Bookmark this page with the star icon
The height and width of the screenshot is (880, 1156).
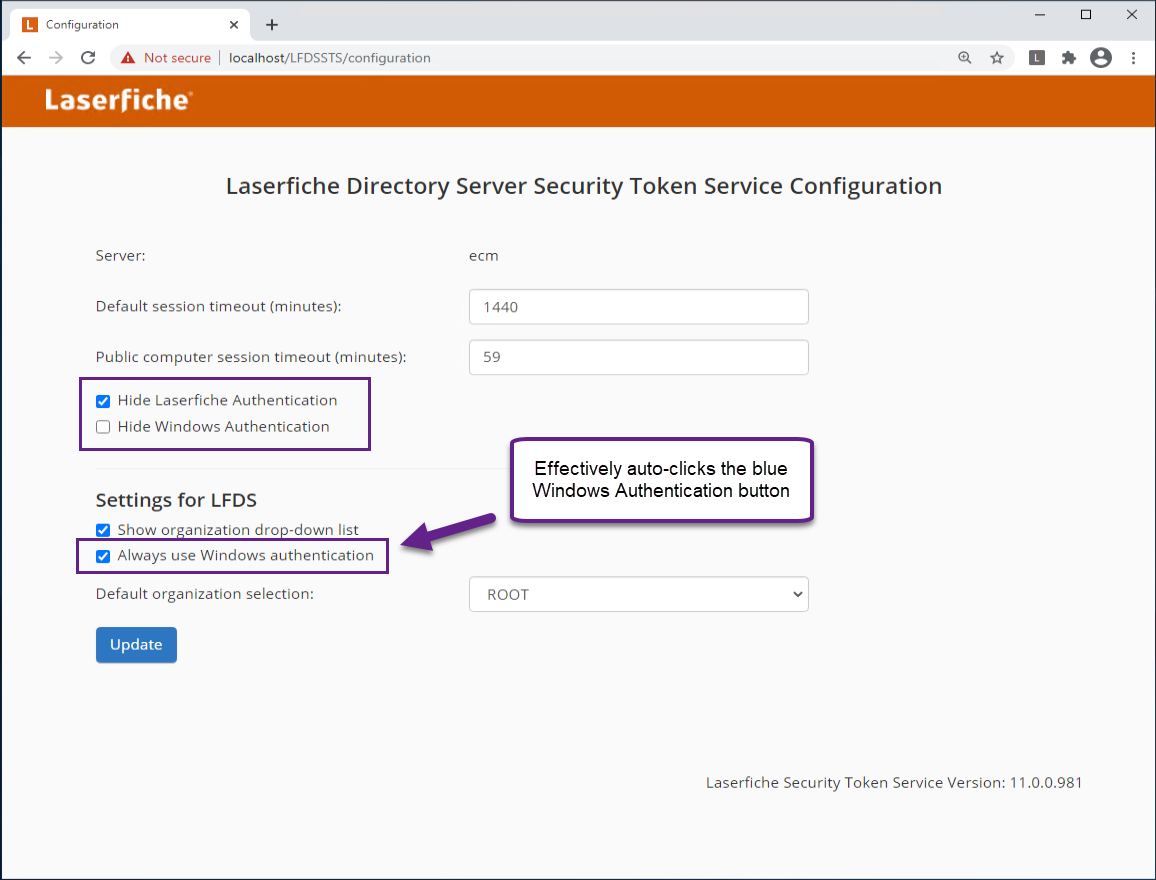pos(997,57)
